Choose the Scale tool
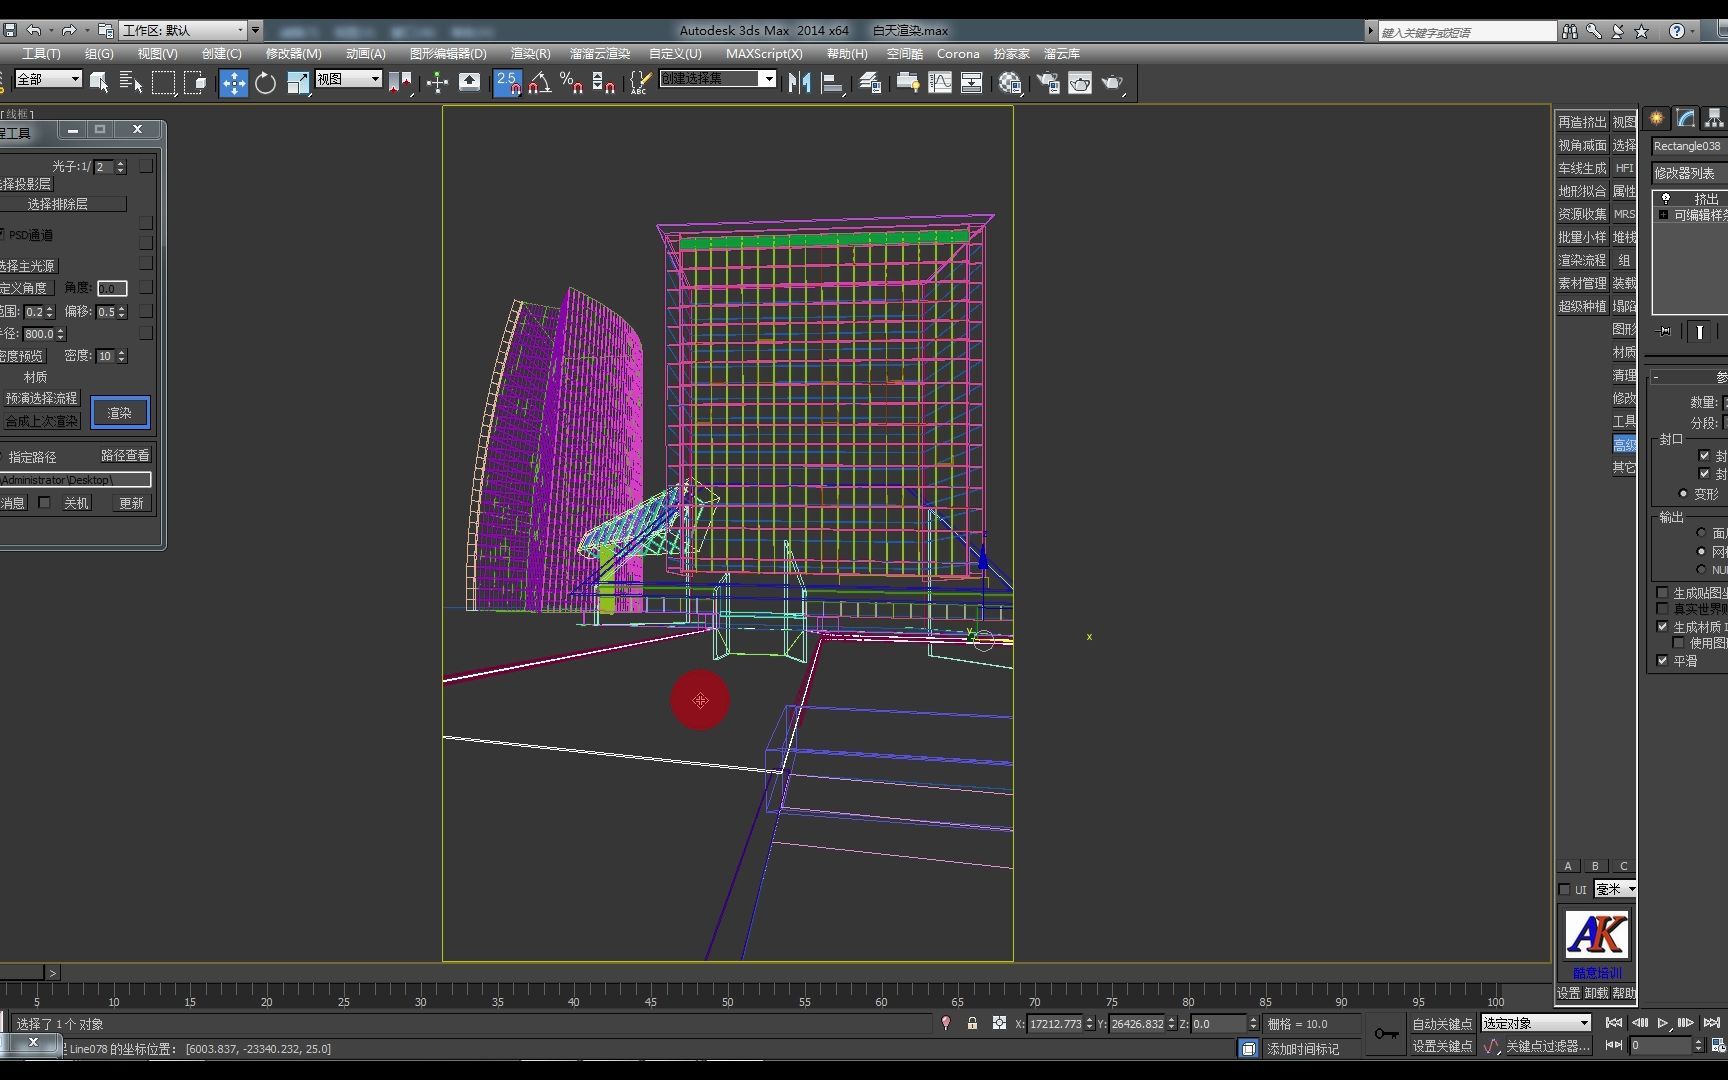Image resolution: width=1728 pixels, height=1080 pixels. tap(298, 83)
